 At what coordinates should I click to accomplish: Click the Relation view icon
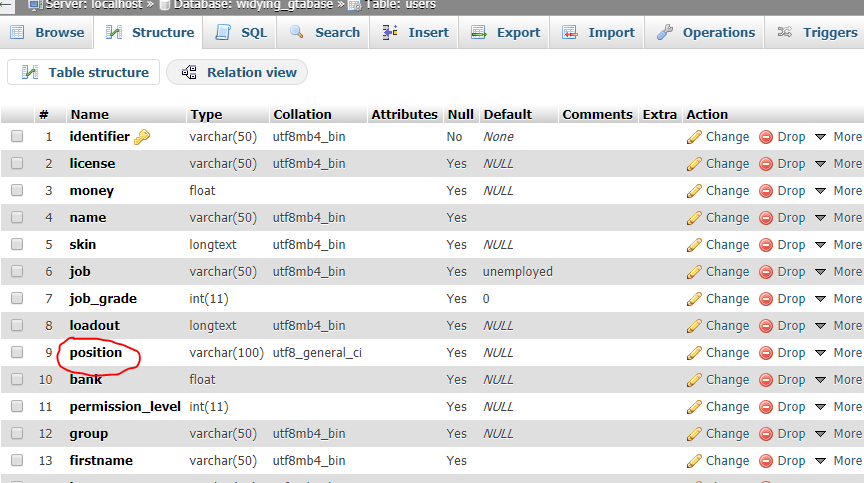click(189, 73)
